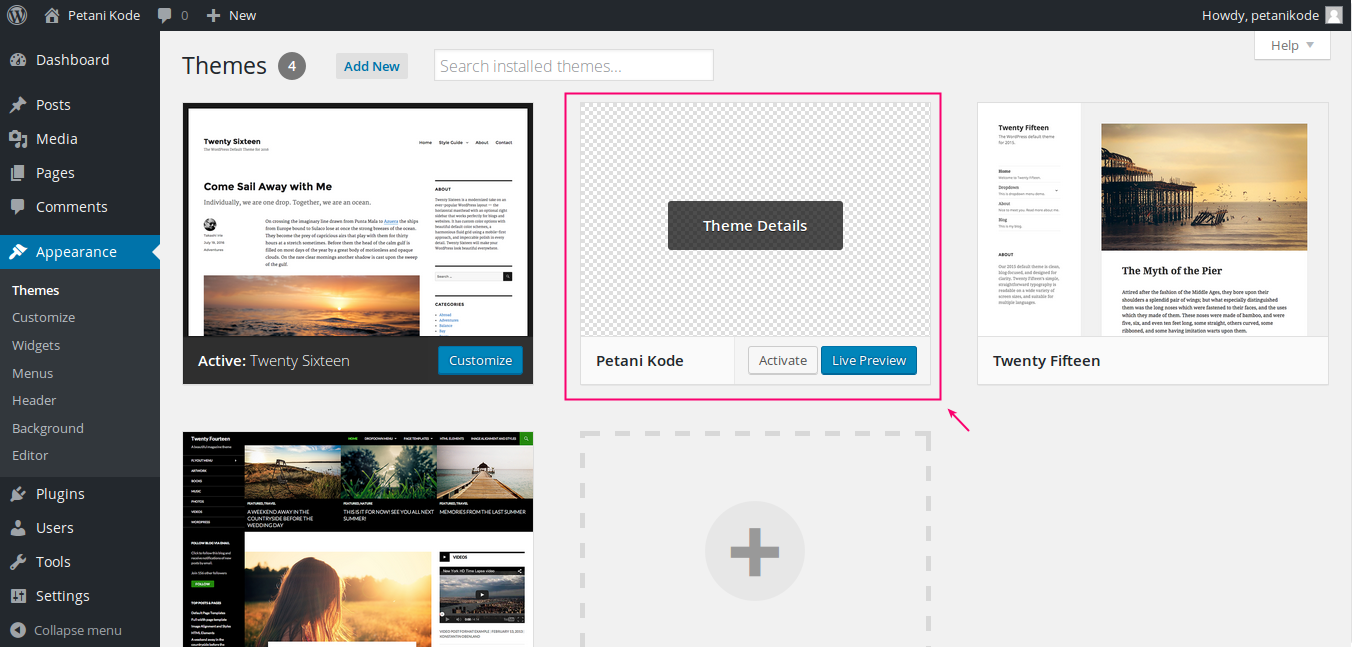
Task: Open the Twenty Fourteen theme screenshot
Action: coord(358,539)
